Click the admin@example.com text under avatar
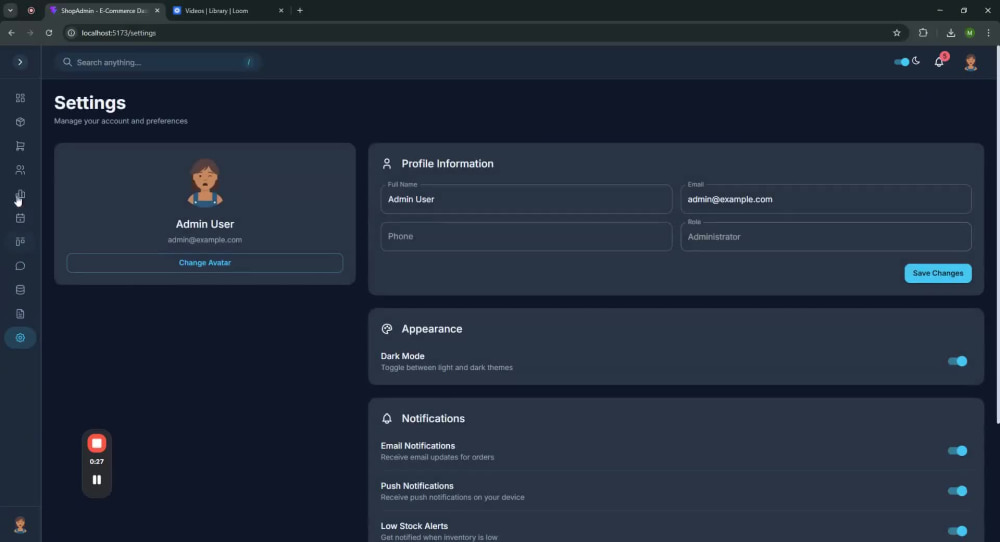The image size is (1000, 542). pos(205,240)
